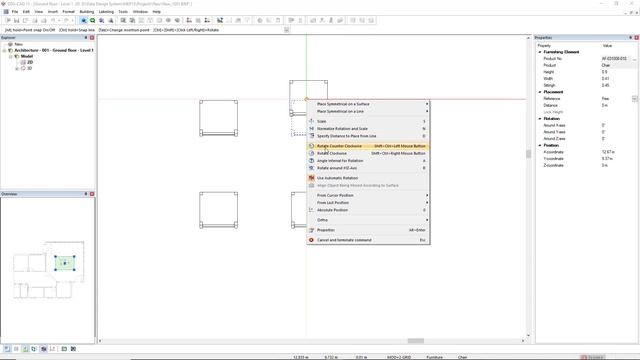Choose Rotate Clockwise in context menu

[368, 153]
